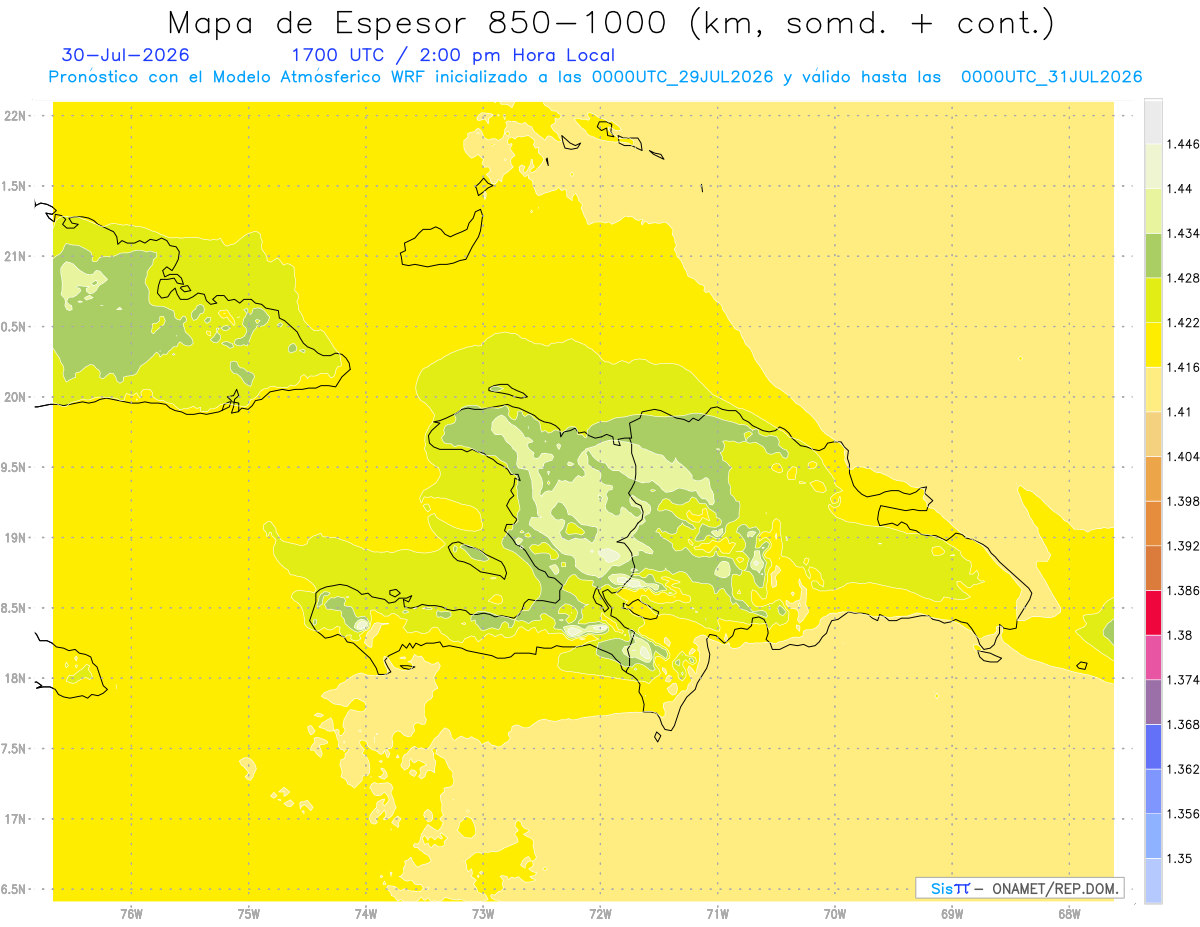Image resolution: width=1200 pixels, height=927 pixels.
Task: Click the time '1700 UTC / 2:00 pm Hora Local'
Action: point(453,55)
